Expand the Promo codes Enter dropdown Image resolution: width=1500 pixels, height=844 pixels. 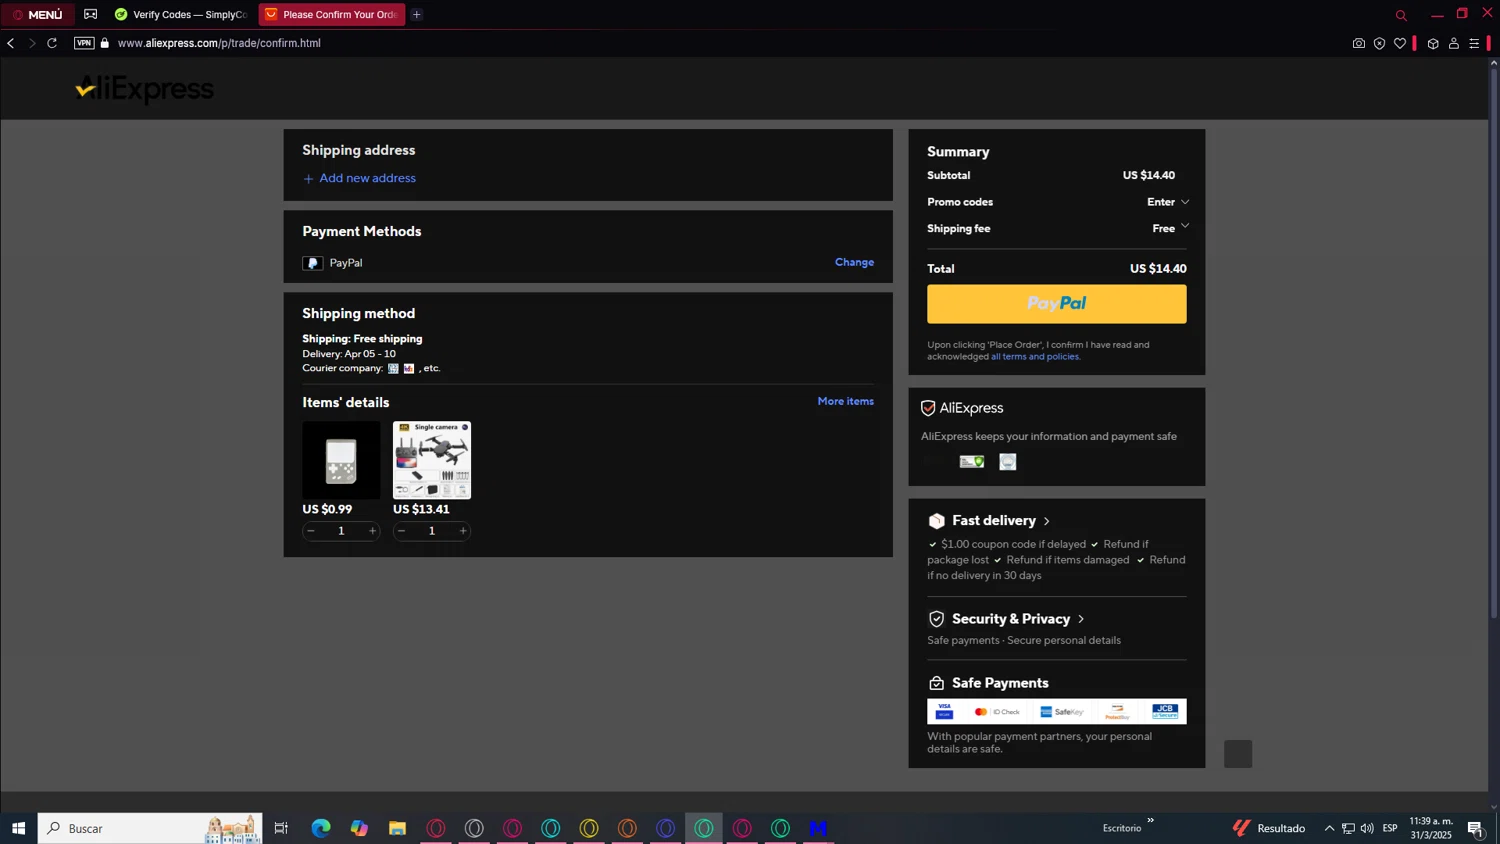coord(1168,202)
